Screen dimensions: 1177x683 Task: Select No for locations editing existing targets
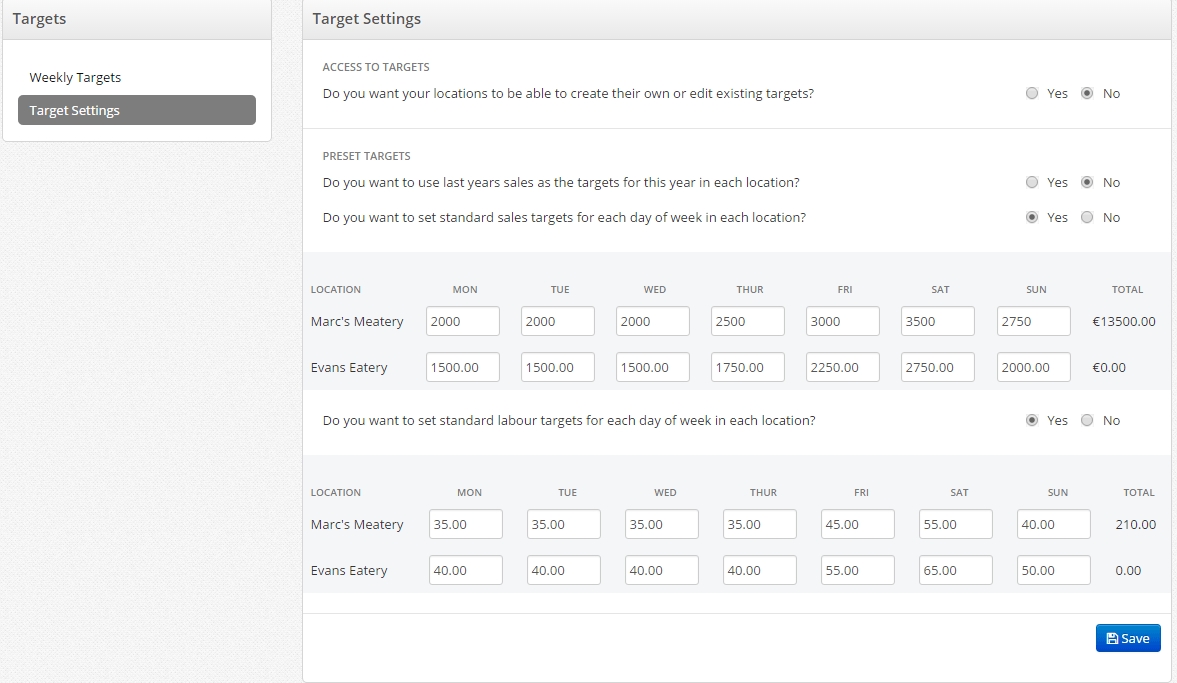pos(1087,93)
